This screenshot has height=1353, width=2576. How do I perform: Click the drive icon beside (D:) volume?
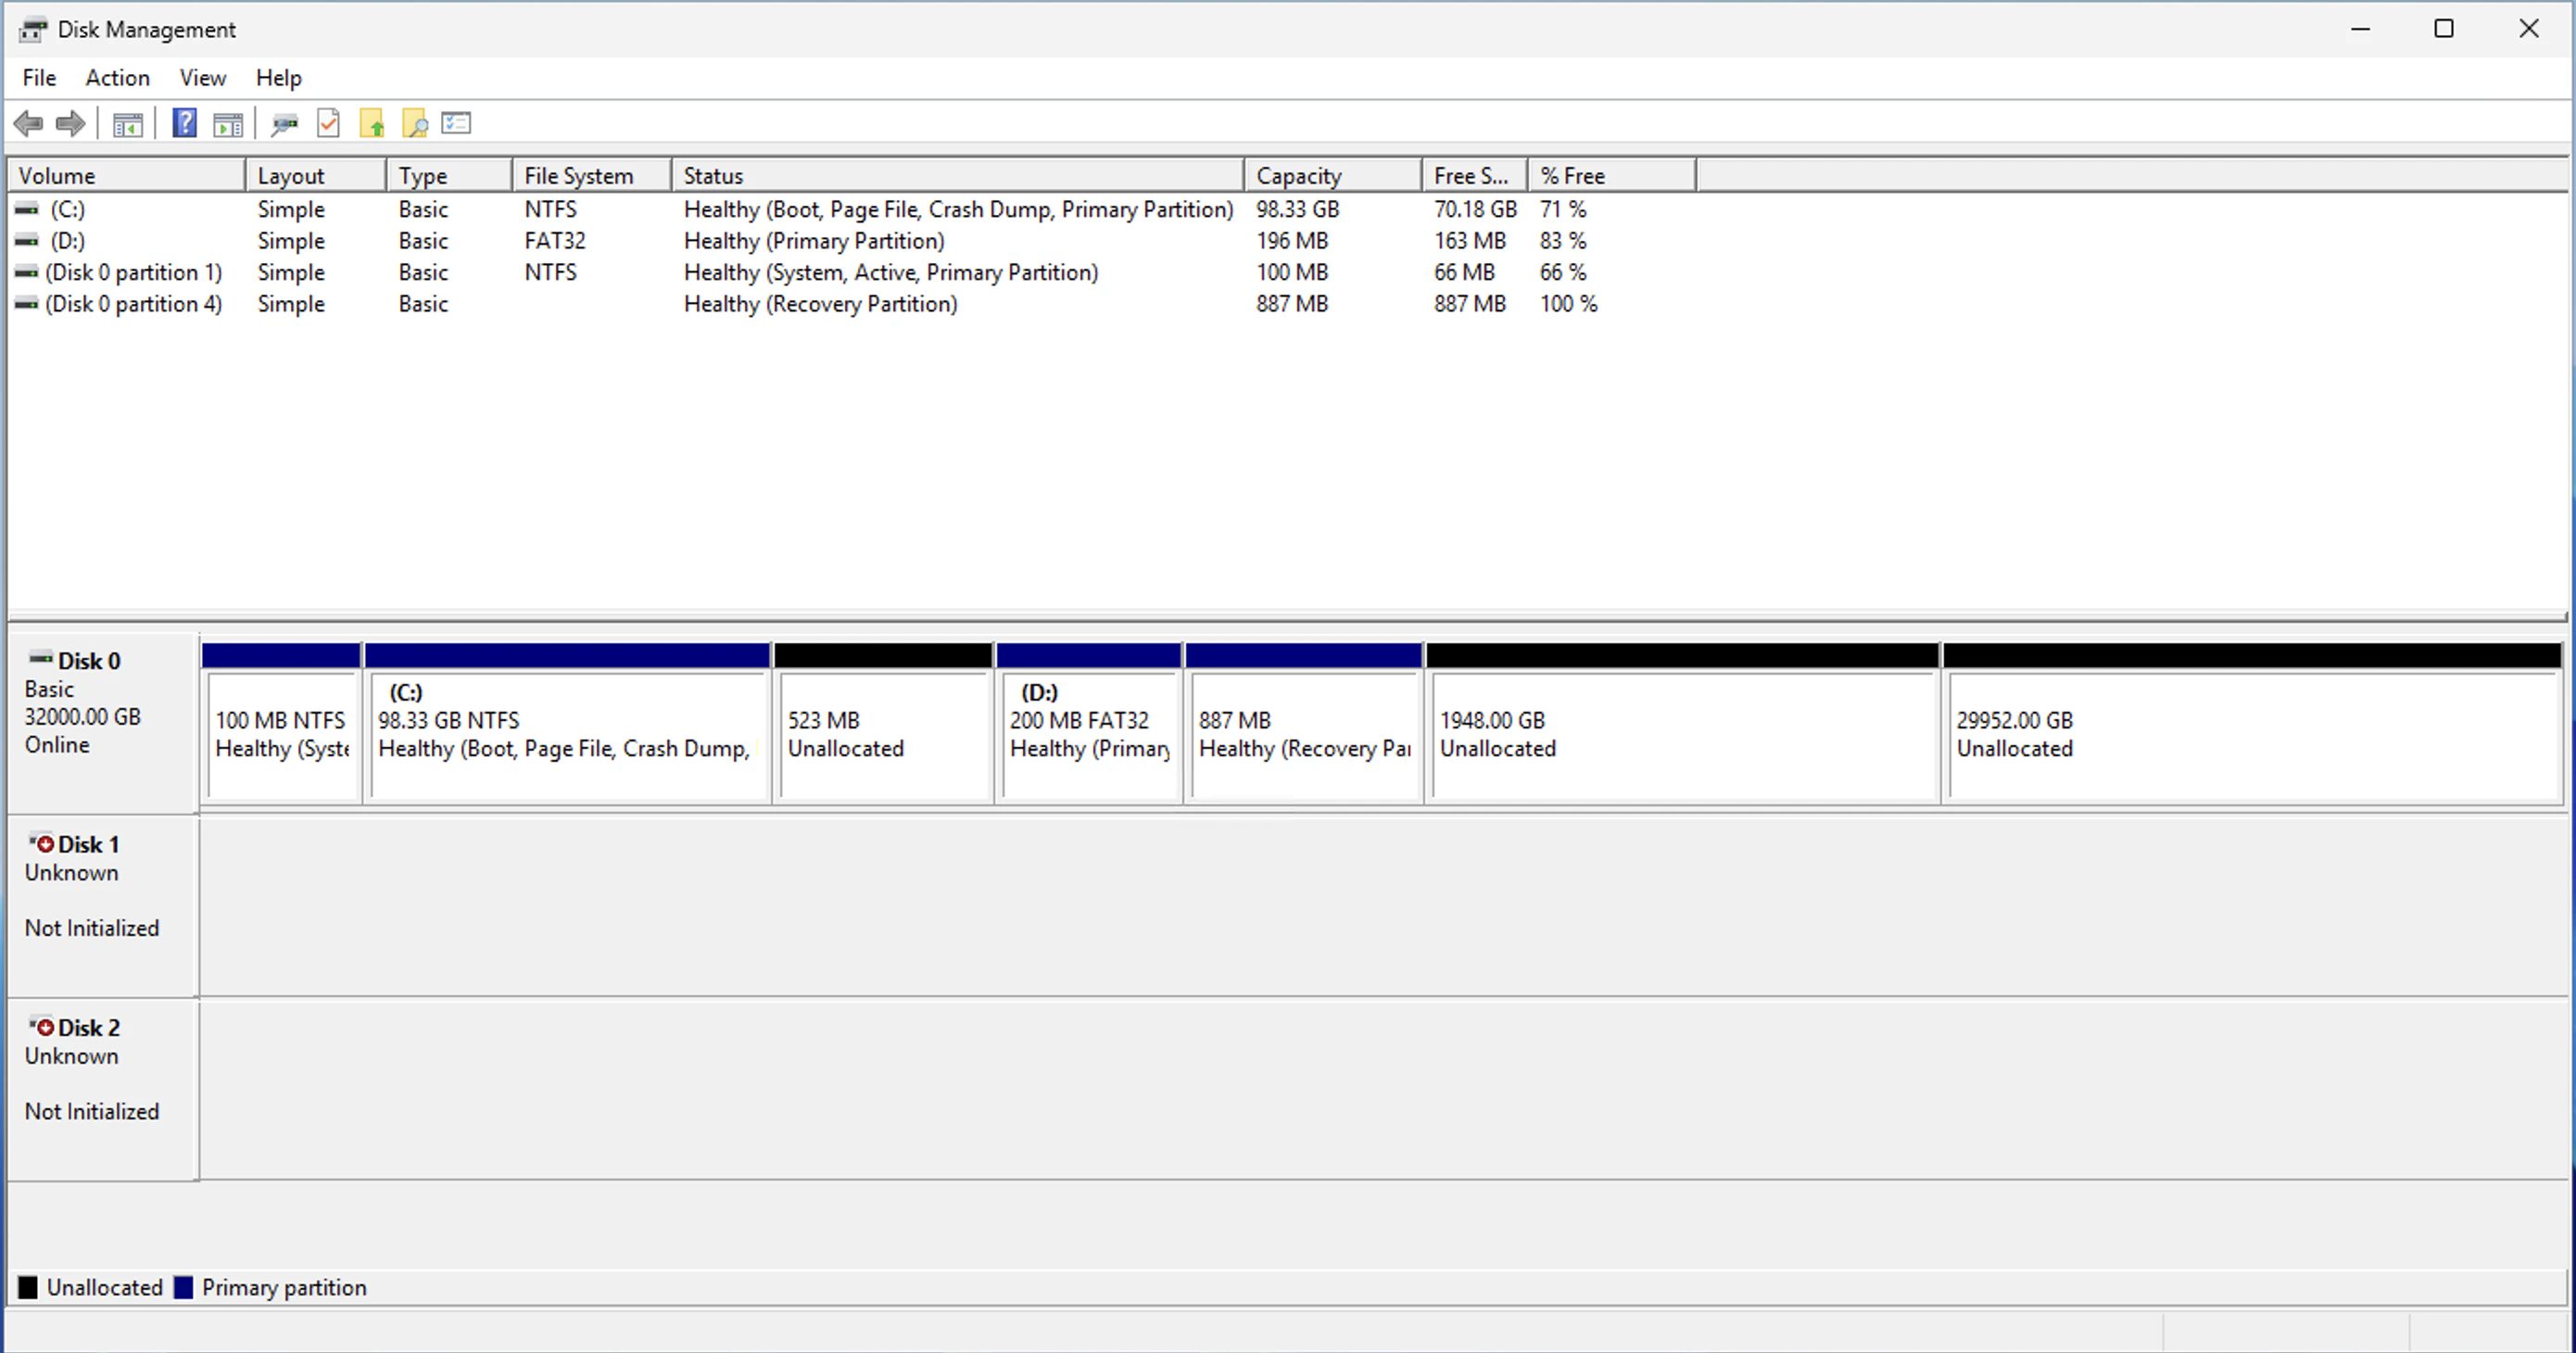(x=27, y=241)
